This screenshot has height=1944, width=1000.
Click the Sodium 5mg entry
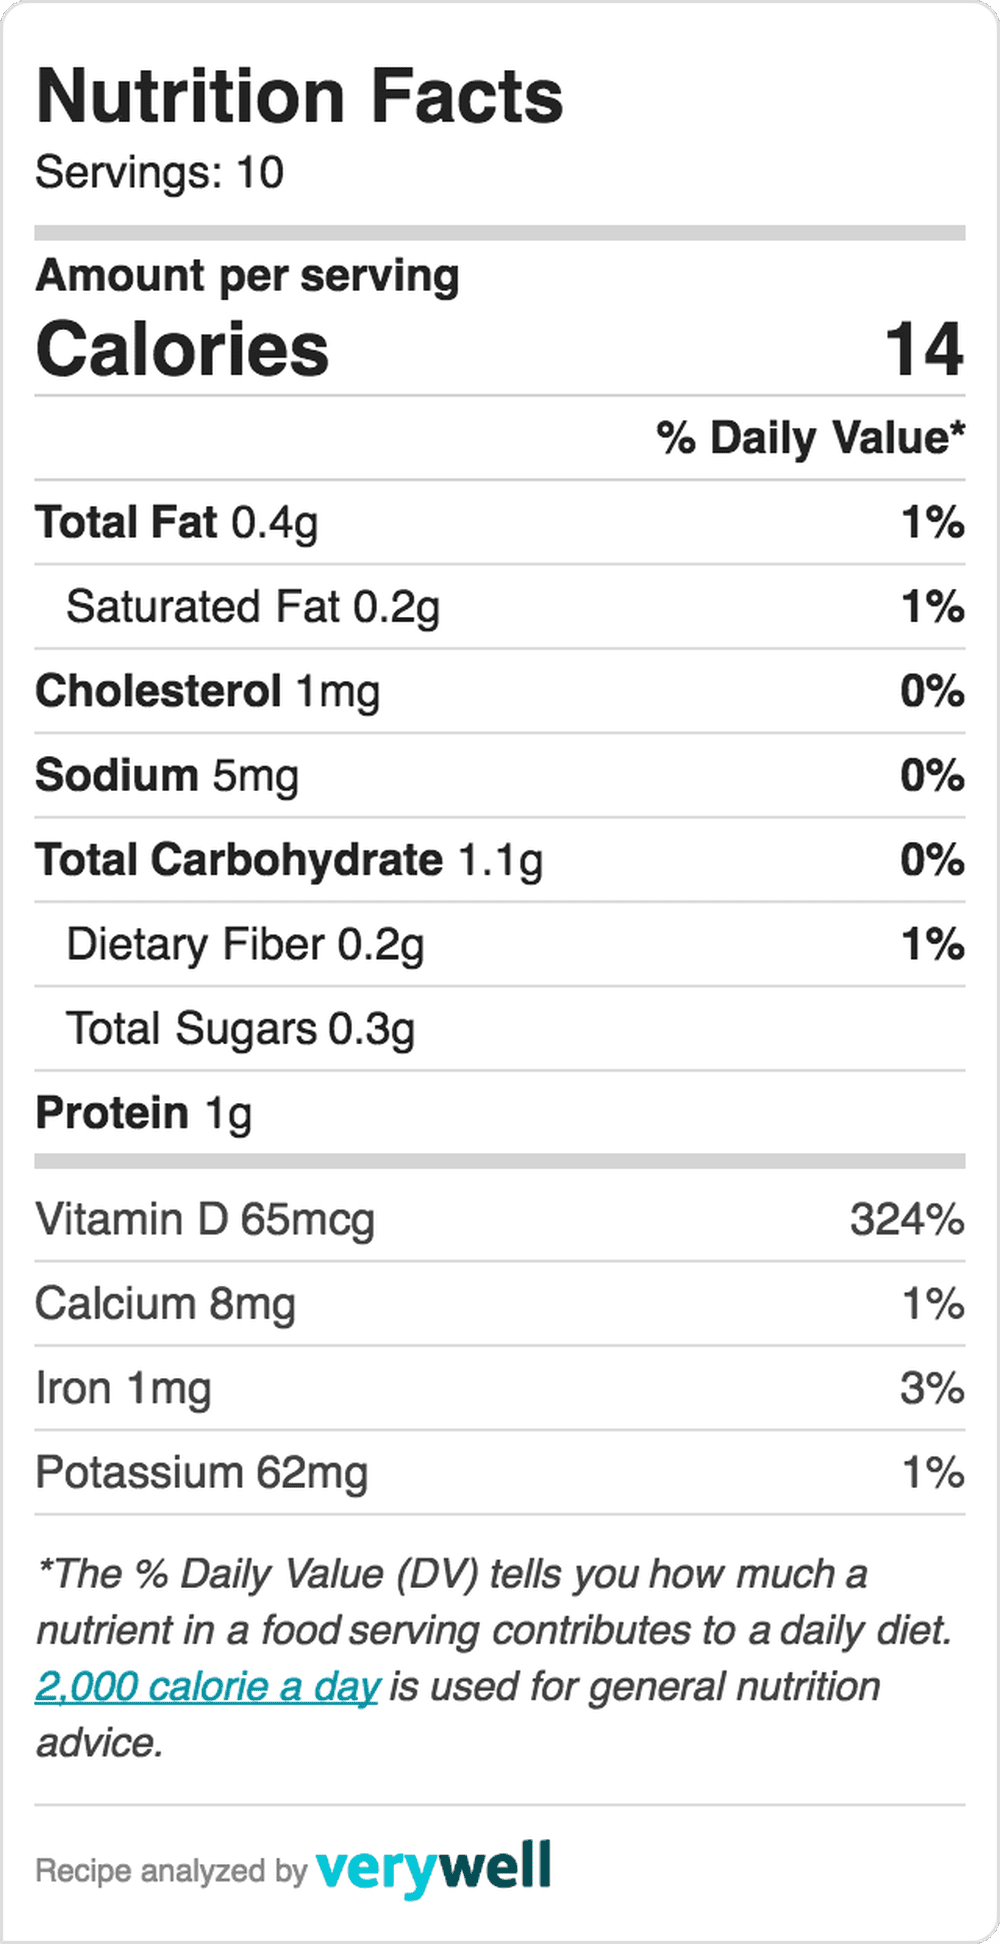click(x=500, y=775)
